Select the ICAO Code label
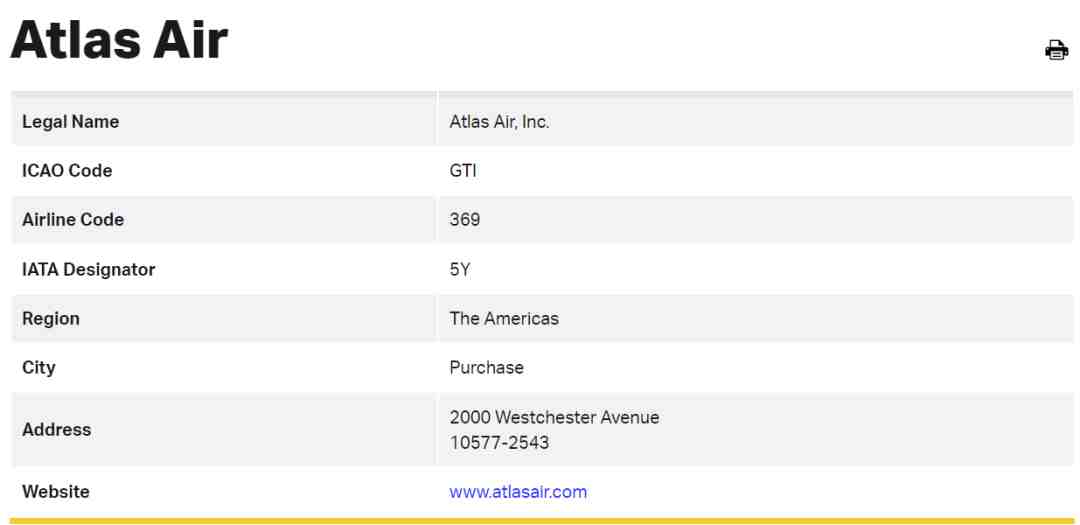 coord(67,171)
